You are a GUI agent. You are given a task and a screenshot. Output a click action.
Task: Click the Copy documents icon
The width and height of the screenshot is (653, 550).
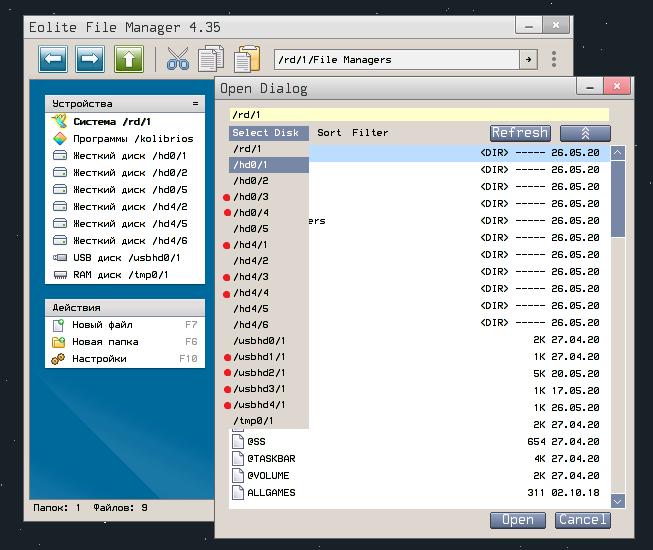210,59
